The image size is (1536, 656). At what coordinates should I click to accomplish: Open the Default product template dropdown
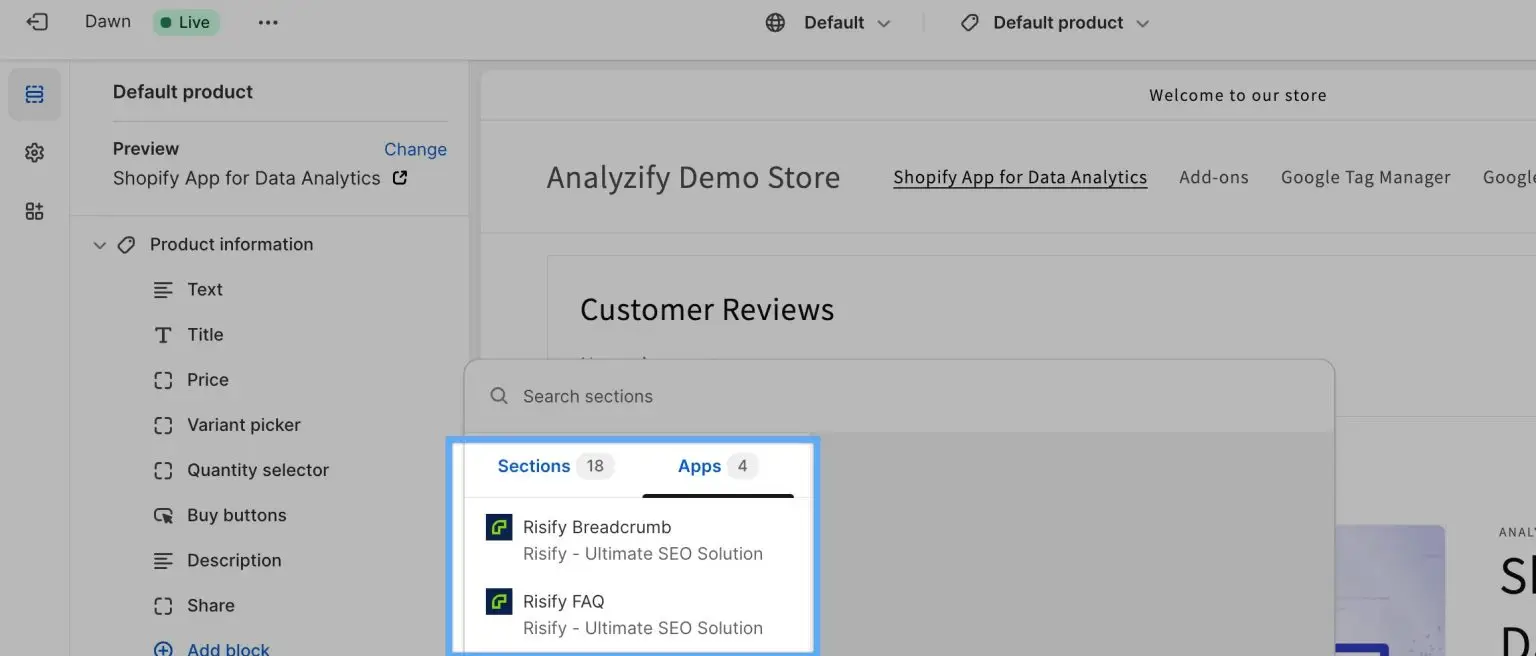click(1055, 22)
